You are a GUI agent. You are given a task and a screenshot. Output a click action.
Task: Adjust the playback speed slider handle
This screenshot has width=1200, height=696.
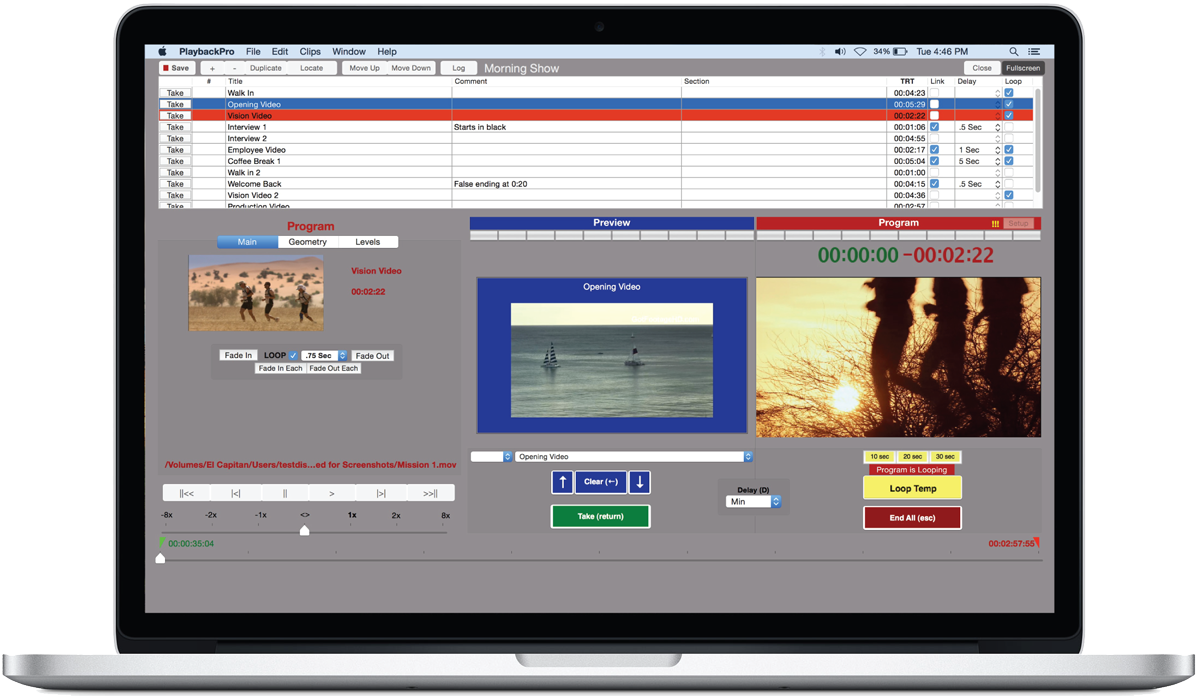(304, 531)
